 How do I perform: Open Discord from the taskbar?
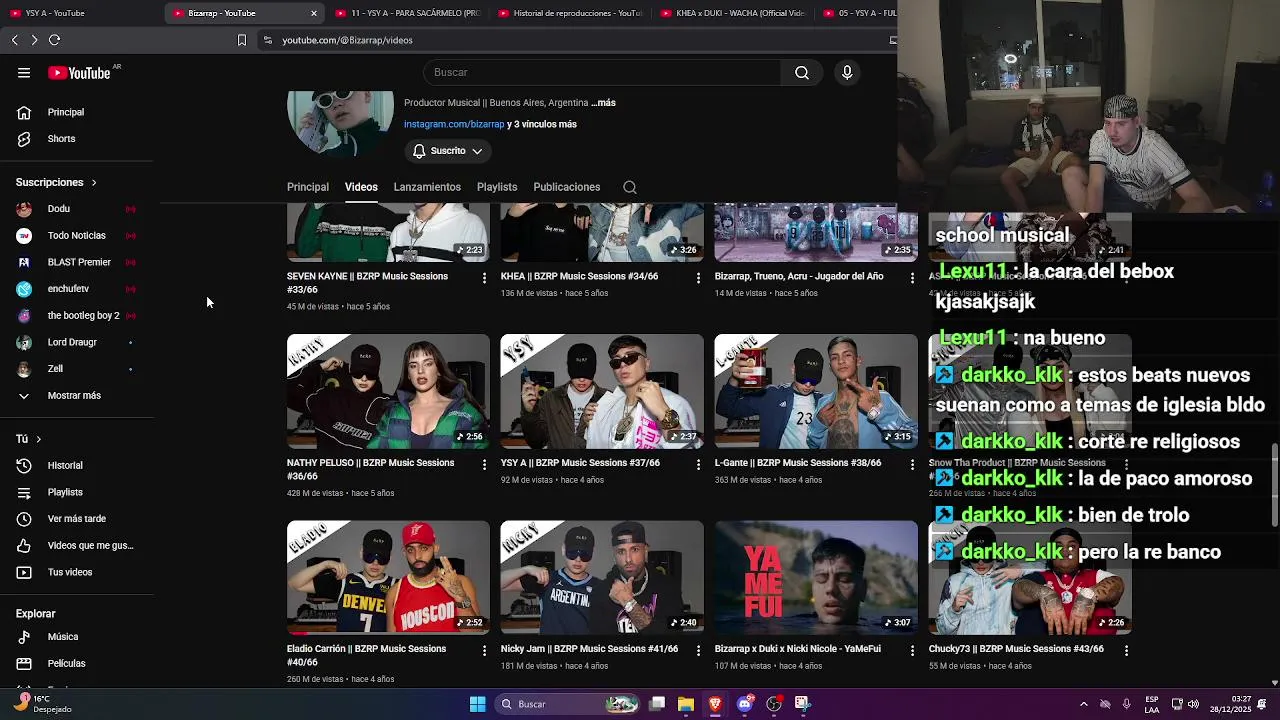744,704
